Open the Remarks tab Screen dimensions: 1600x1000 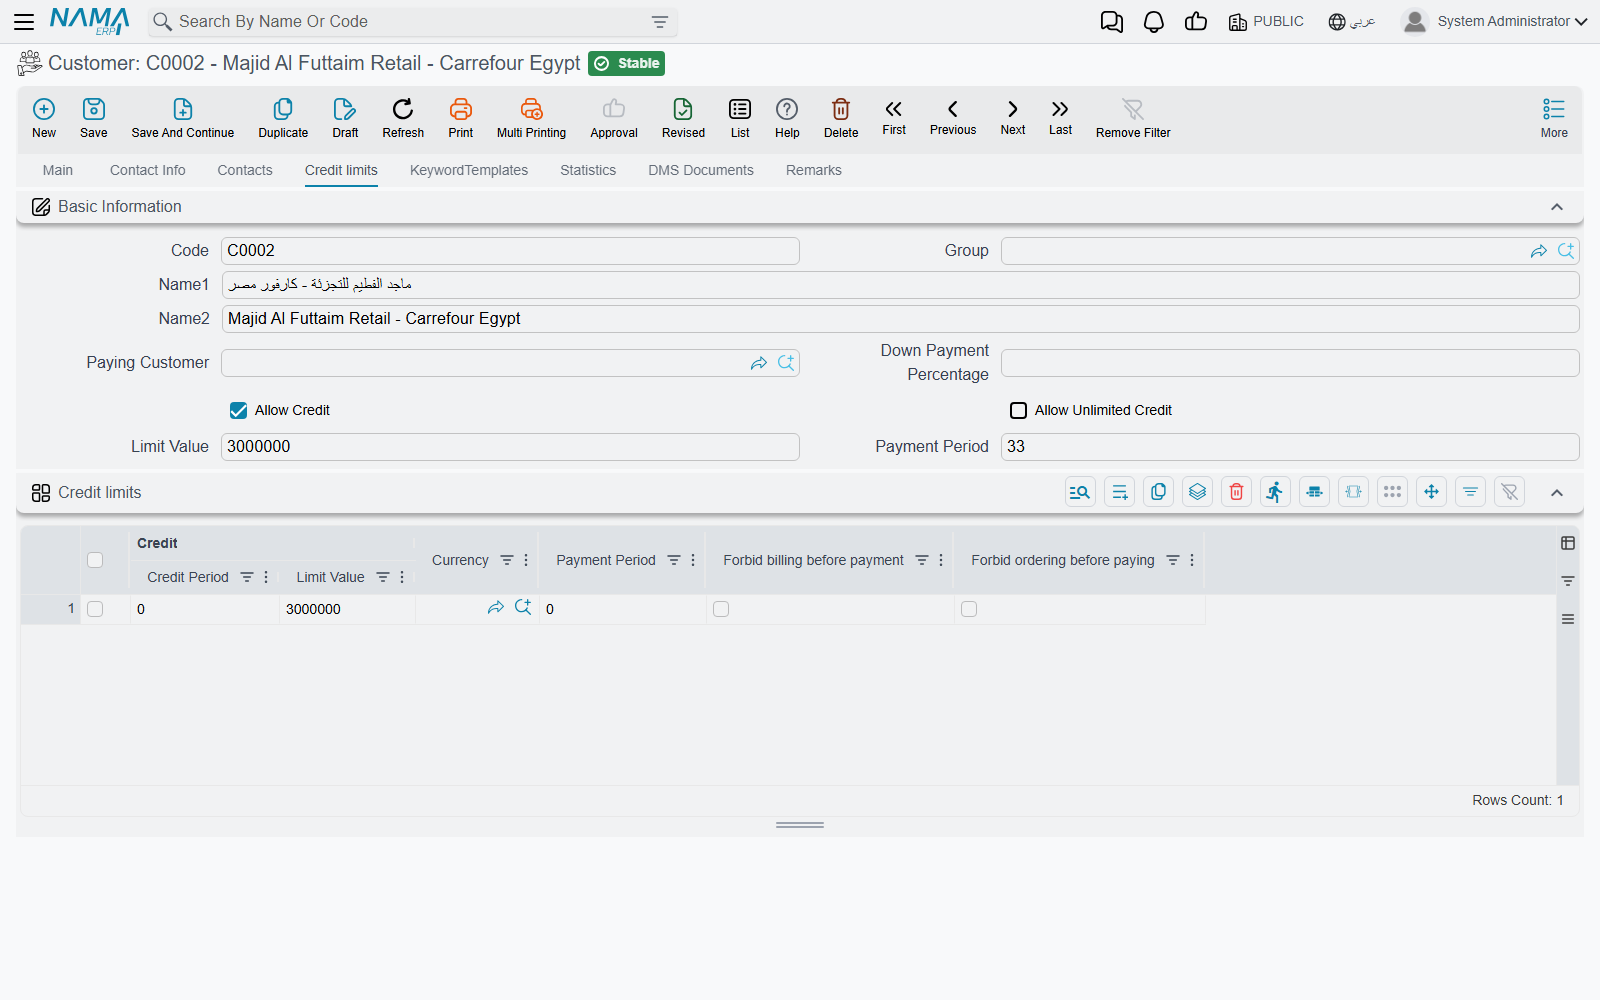click(x=814, y=170)
